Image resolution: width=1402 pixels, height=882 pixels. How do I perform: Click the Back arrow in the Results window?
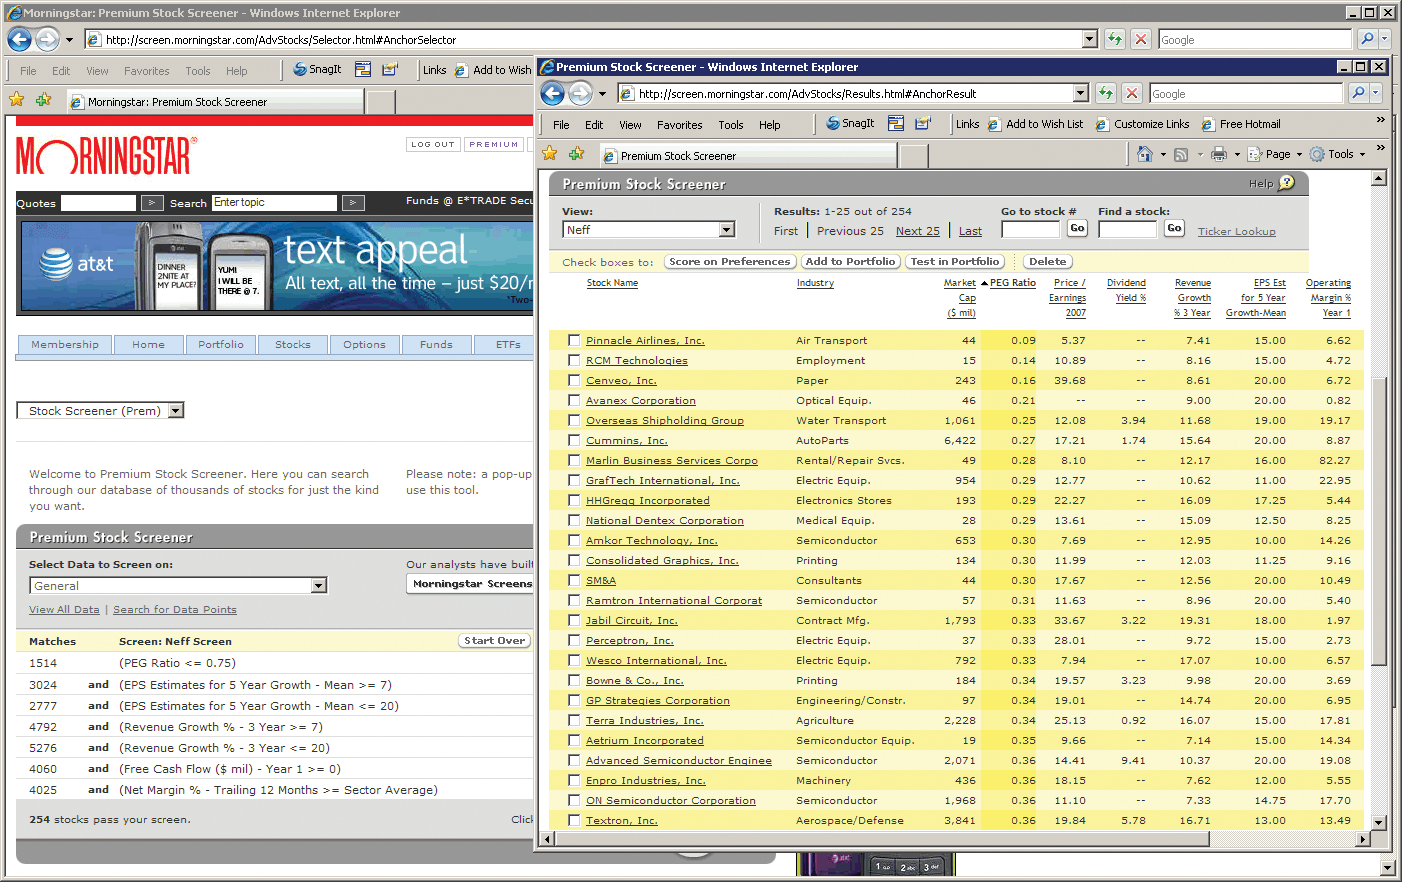click(x=552, y=94)
